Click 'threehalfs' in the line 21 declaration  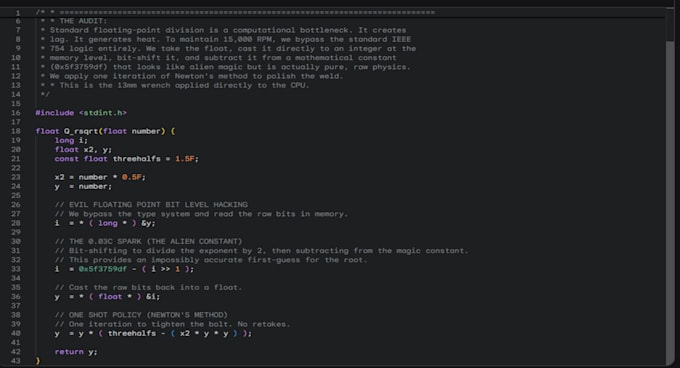137,159
